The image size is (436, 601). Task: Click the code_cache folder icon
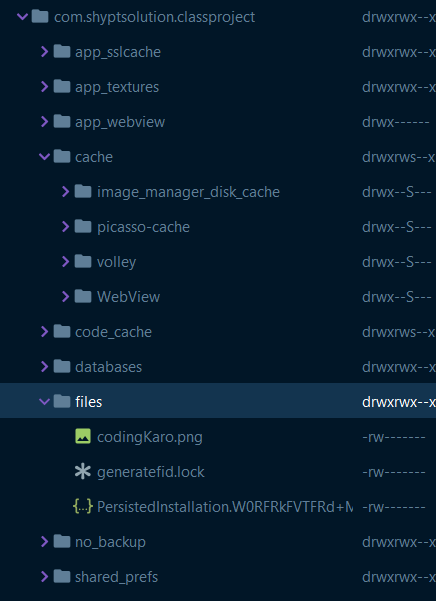62,332
